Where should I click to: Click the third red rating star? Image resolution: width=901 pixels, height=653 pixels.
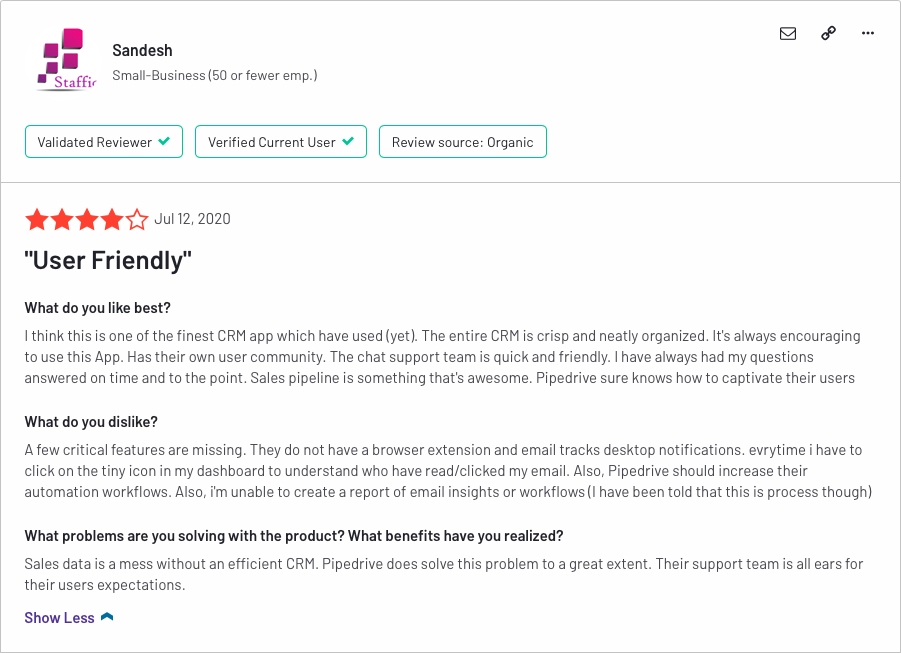[87, 220]
